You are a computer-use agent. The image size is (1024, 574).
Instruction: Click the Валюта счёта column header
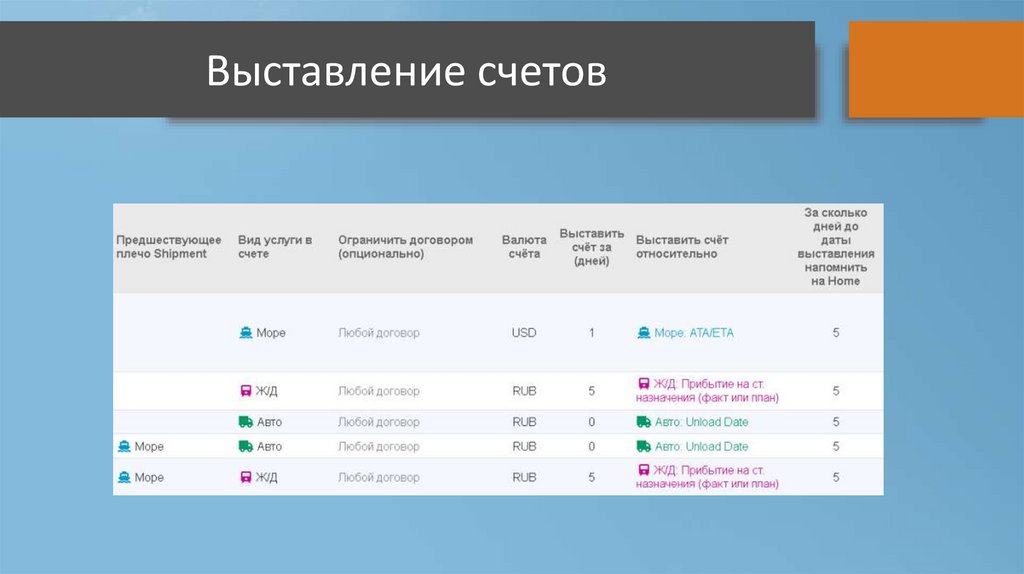pyautogui.click(x=524, y=247)
